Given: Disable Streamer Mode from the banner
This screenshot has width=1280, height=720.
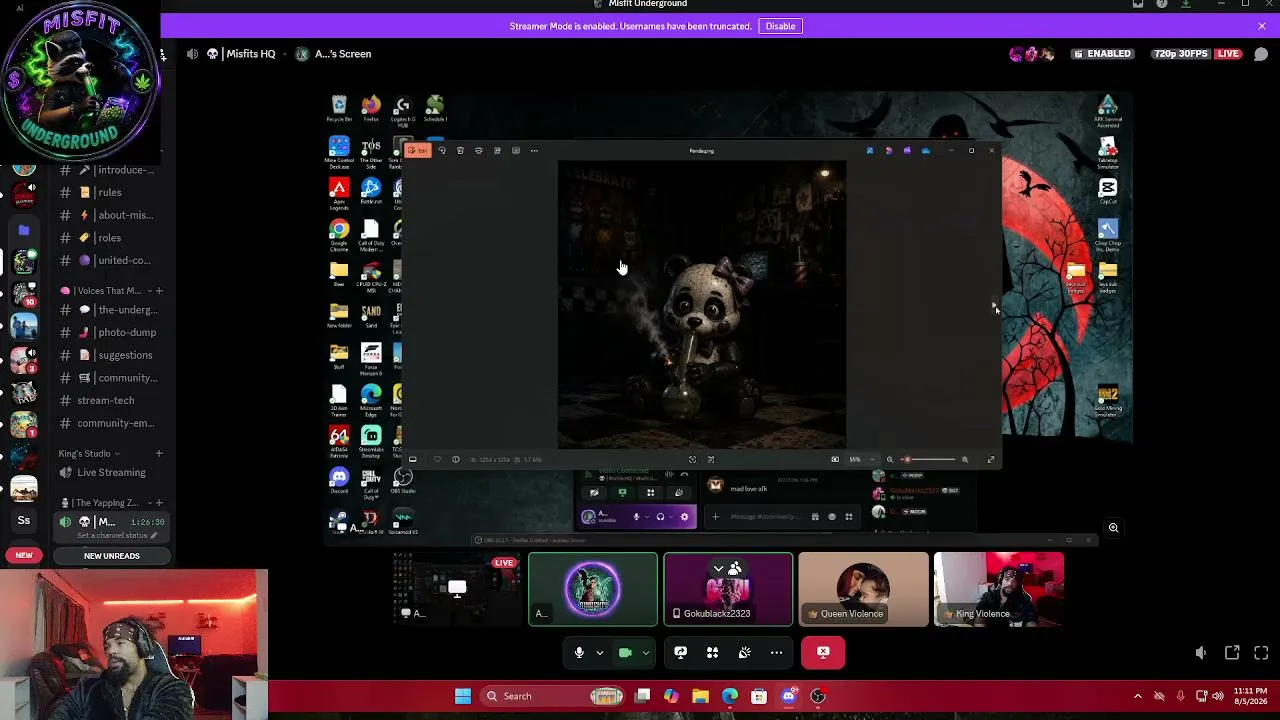Looking at the screenshot, I should 780,26.
